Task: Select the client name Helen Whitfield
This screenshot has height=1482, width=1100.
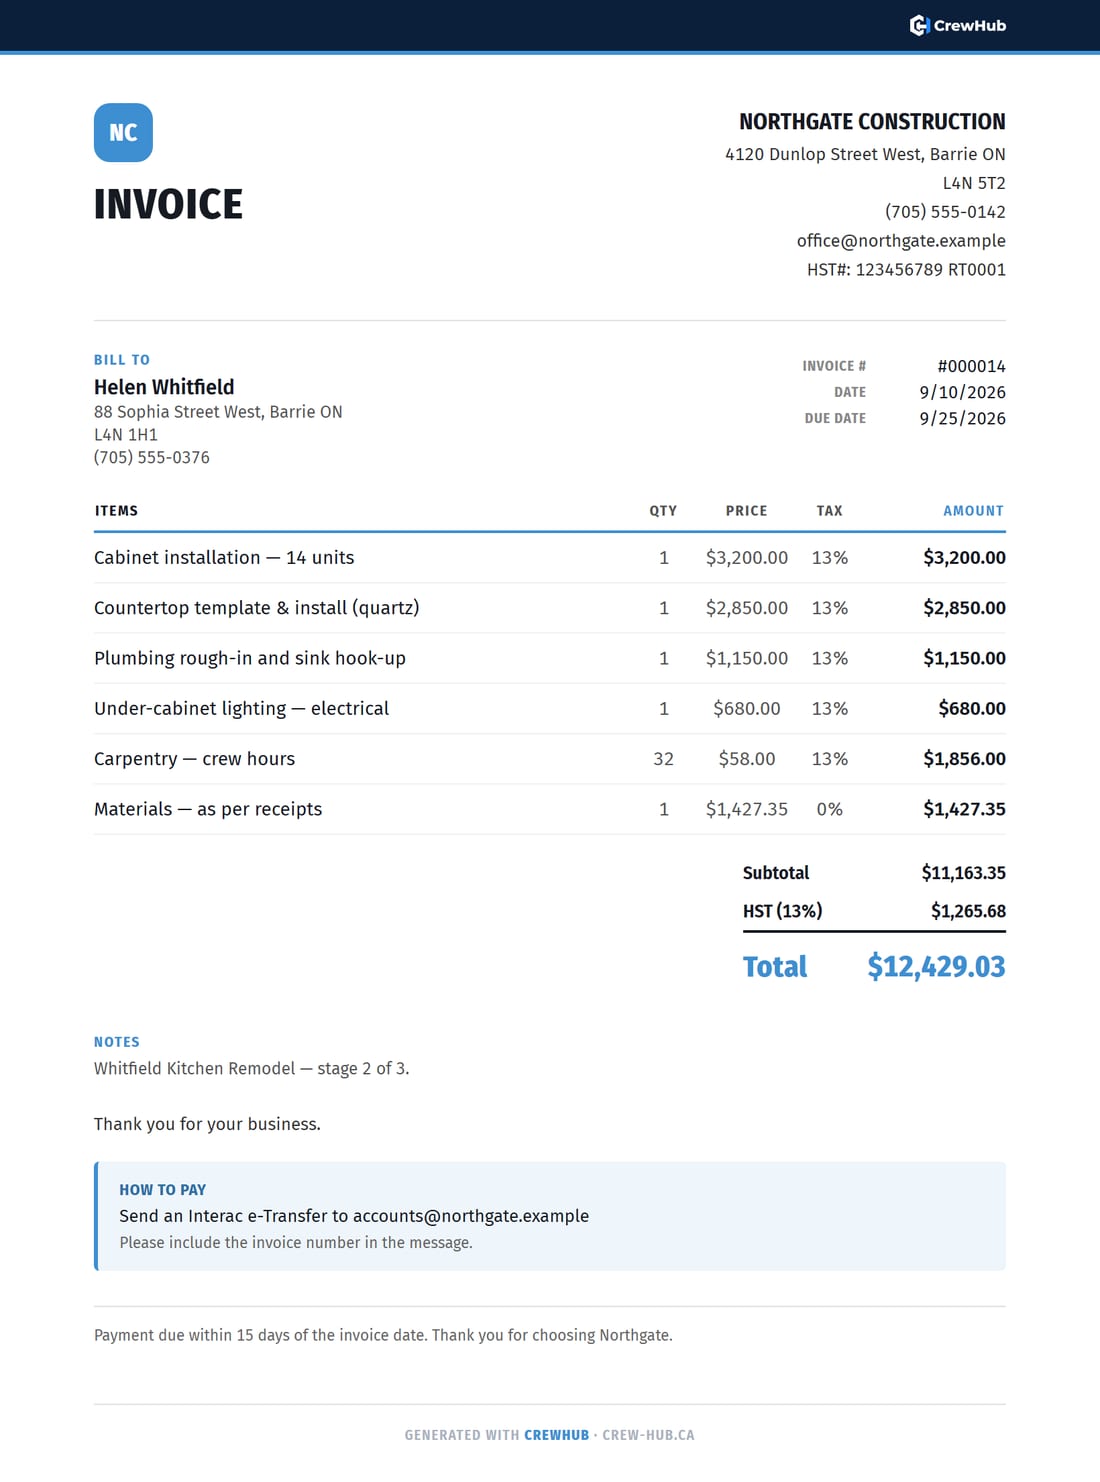Action: point(164,387)
